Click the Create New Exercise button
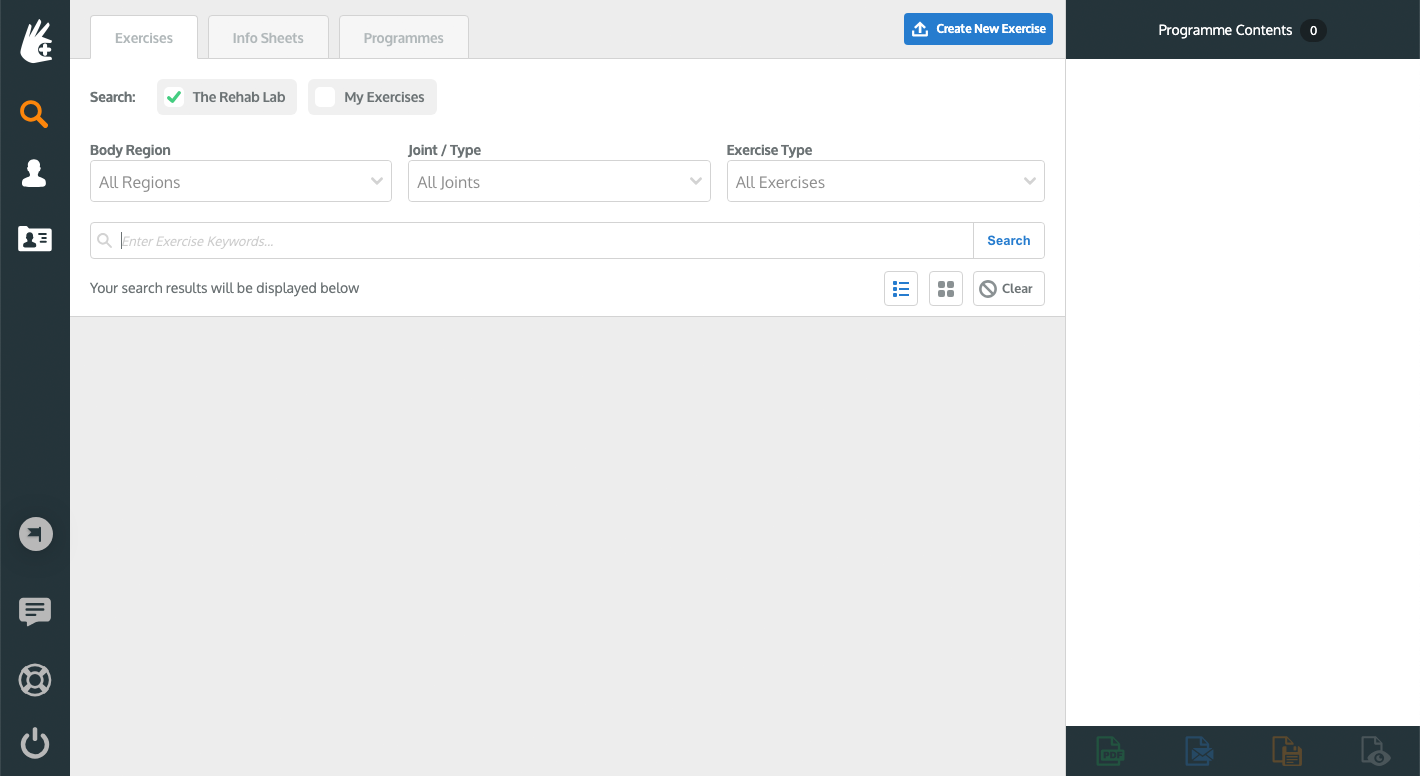This screenshot has height=776, width=1420. (978, 29)
